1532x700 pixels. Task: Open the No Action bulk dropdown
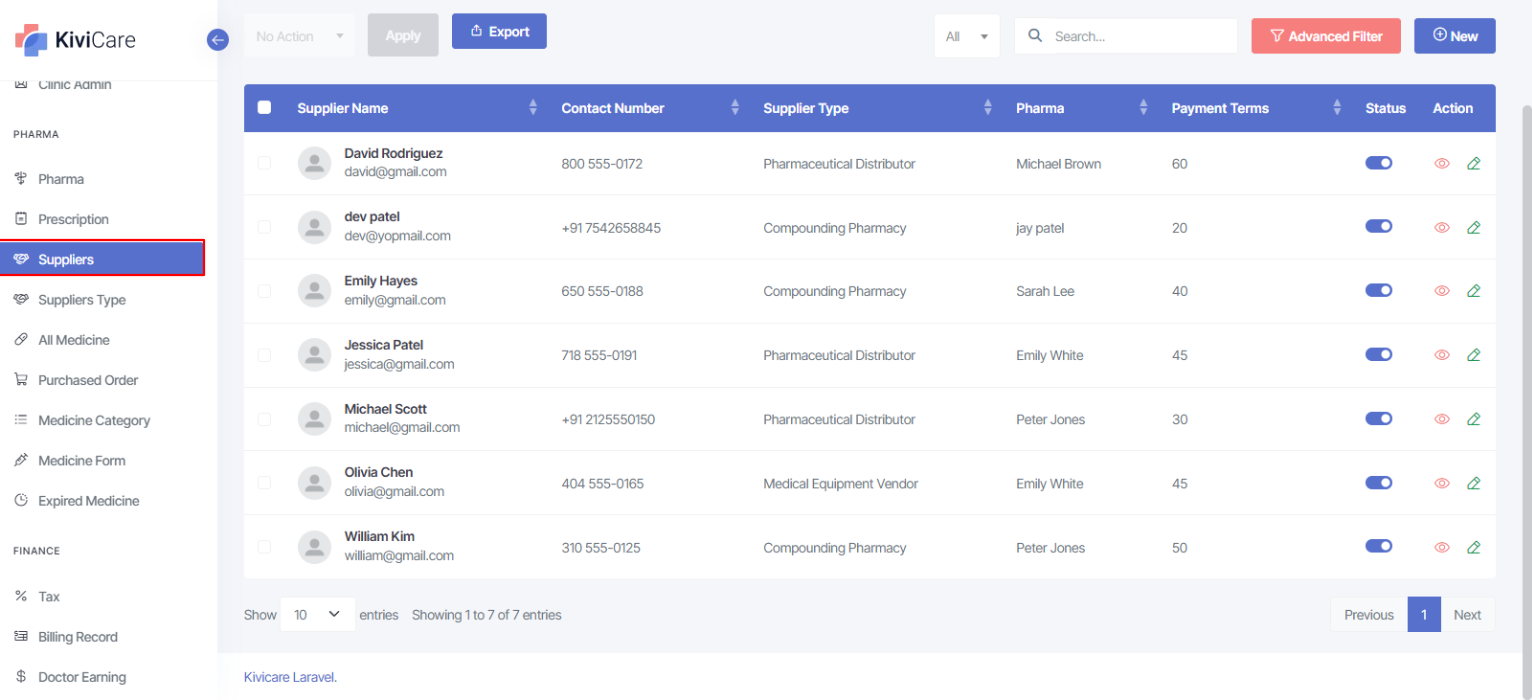(x=299, y=36)
